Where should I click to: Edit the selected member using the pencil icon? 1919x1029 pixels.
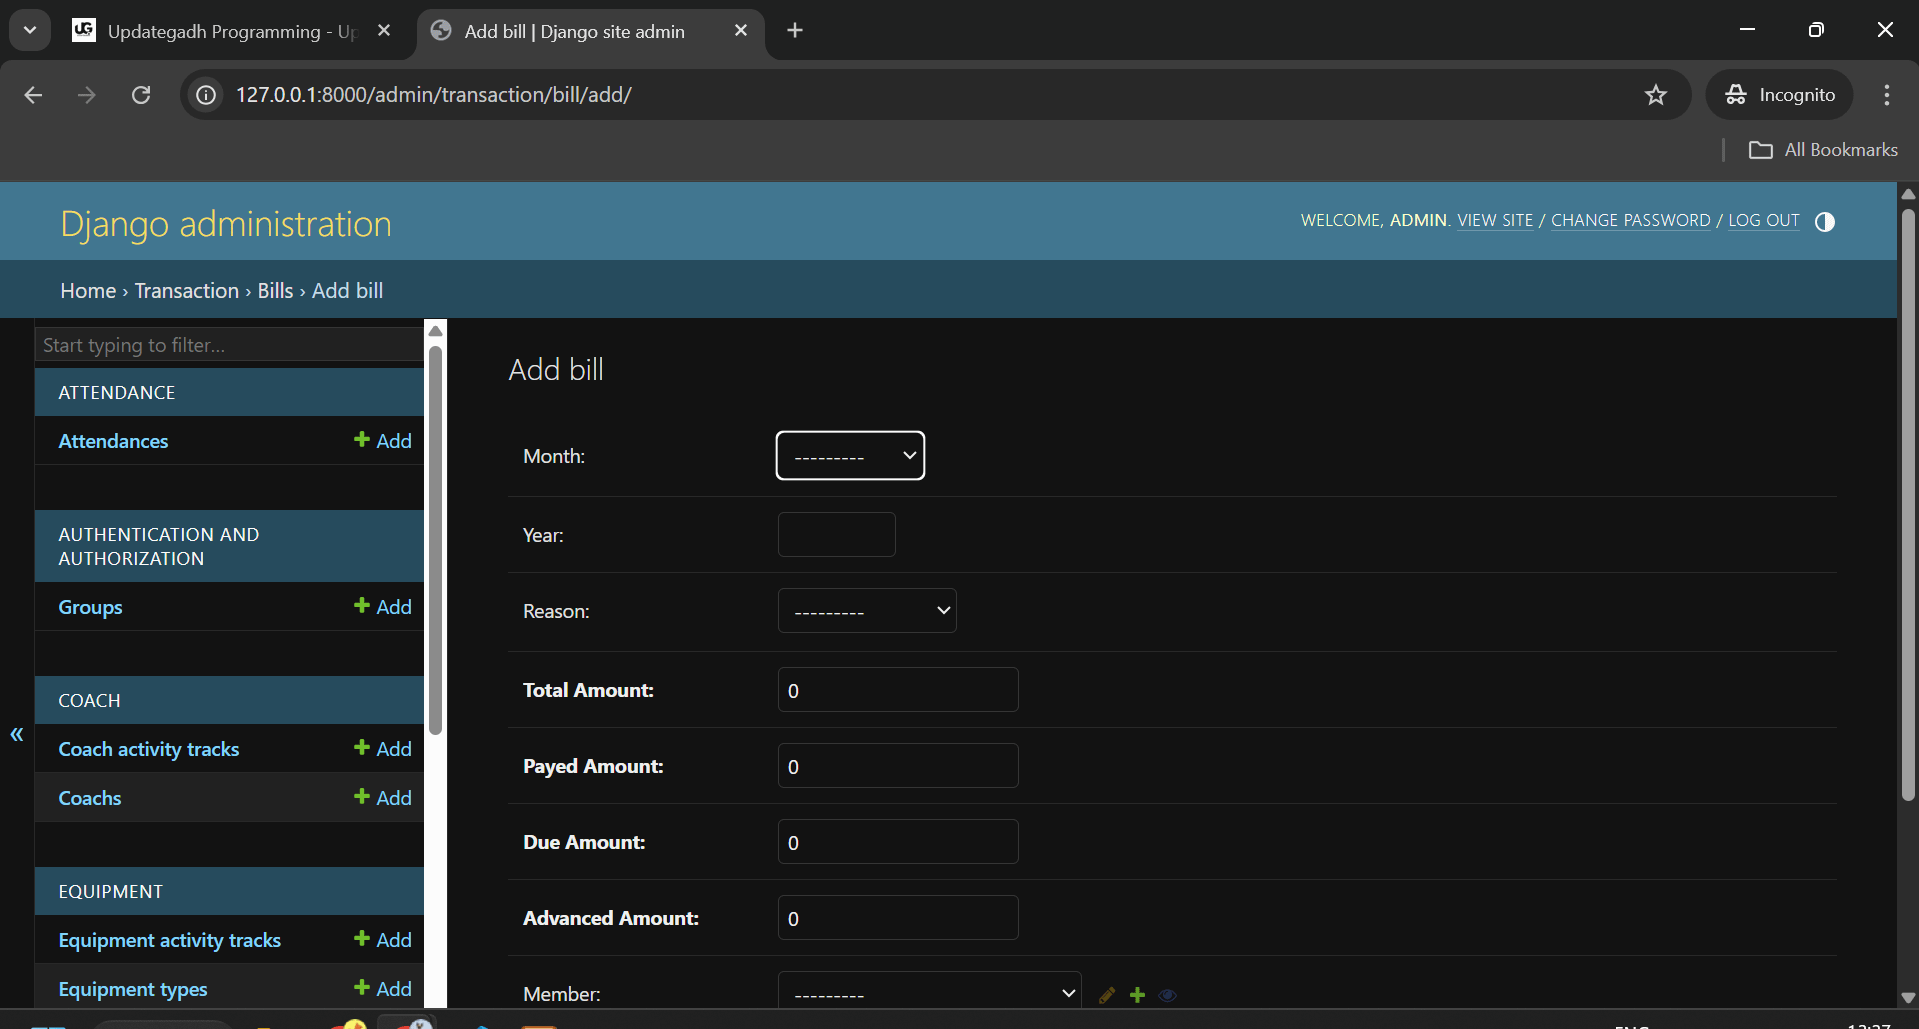[x=1105, y=995]
